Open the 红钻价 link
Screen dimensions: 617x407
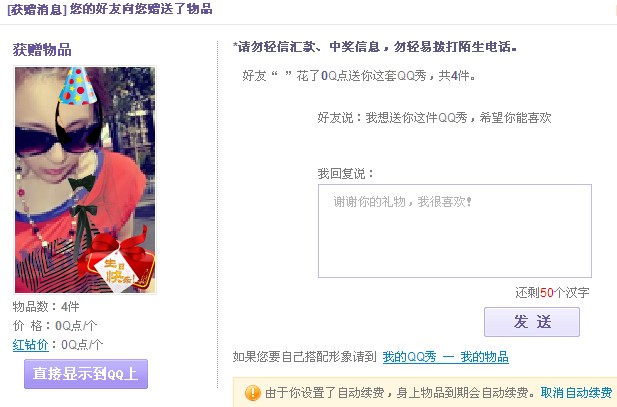[30, 345]
